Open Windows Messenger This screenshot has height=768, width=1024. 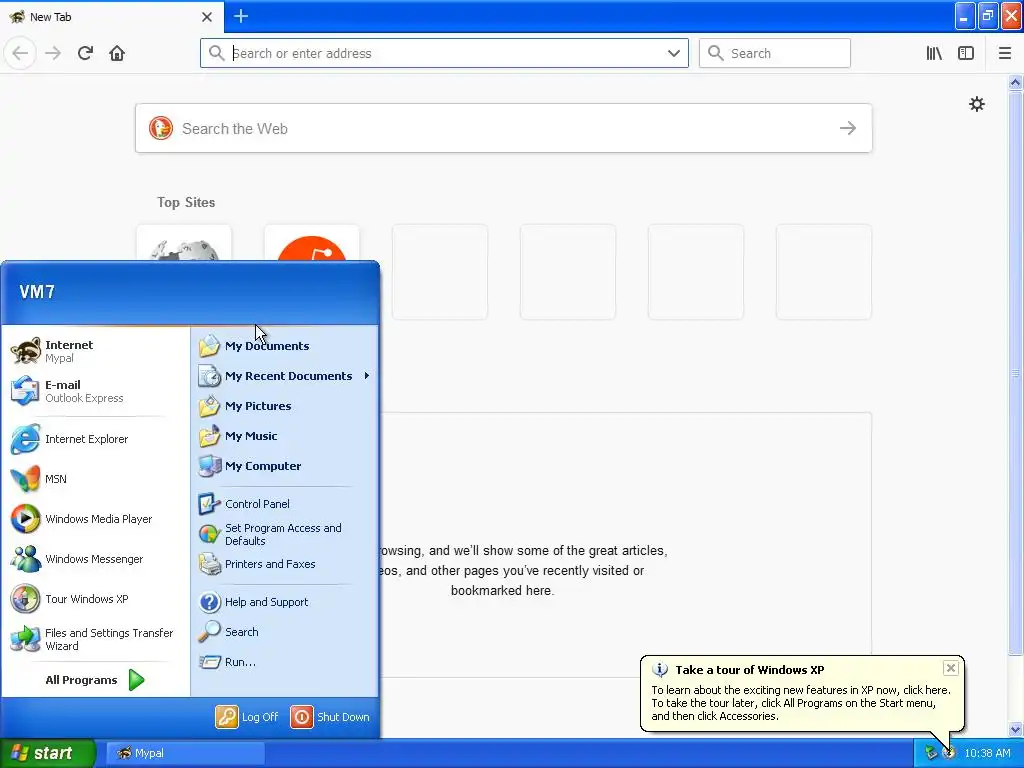click(x=95, y=558)
